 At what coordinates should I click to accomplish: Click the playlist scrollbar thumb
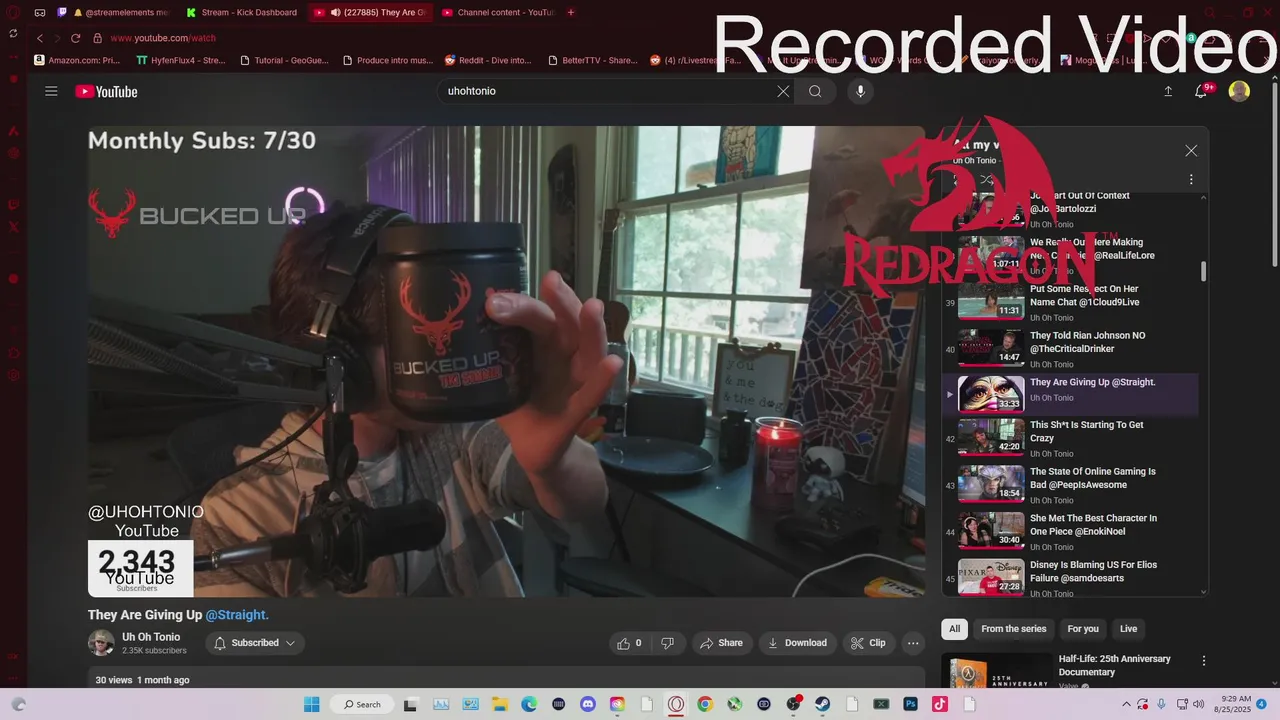[x=1203, y=271]
